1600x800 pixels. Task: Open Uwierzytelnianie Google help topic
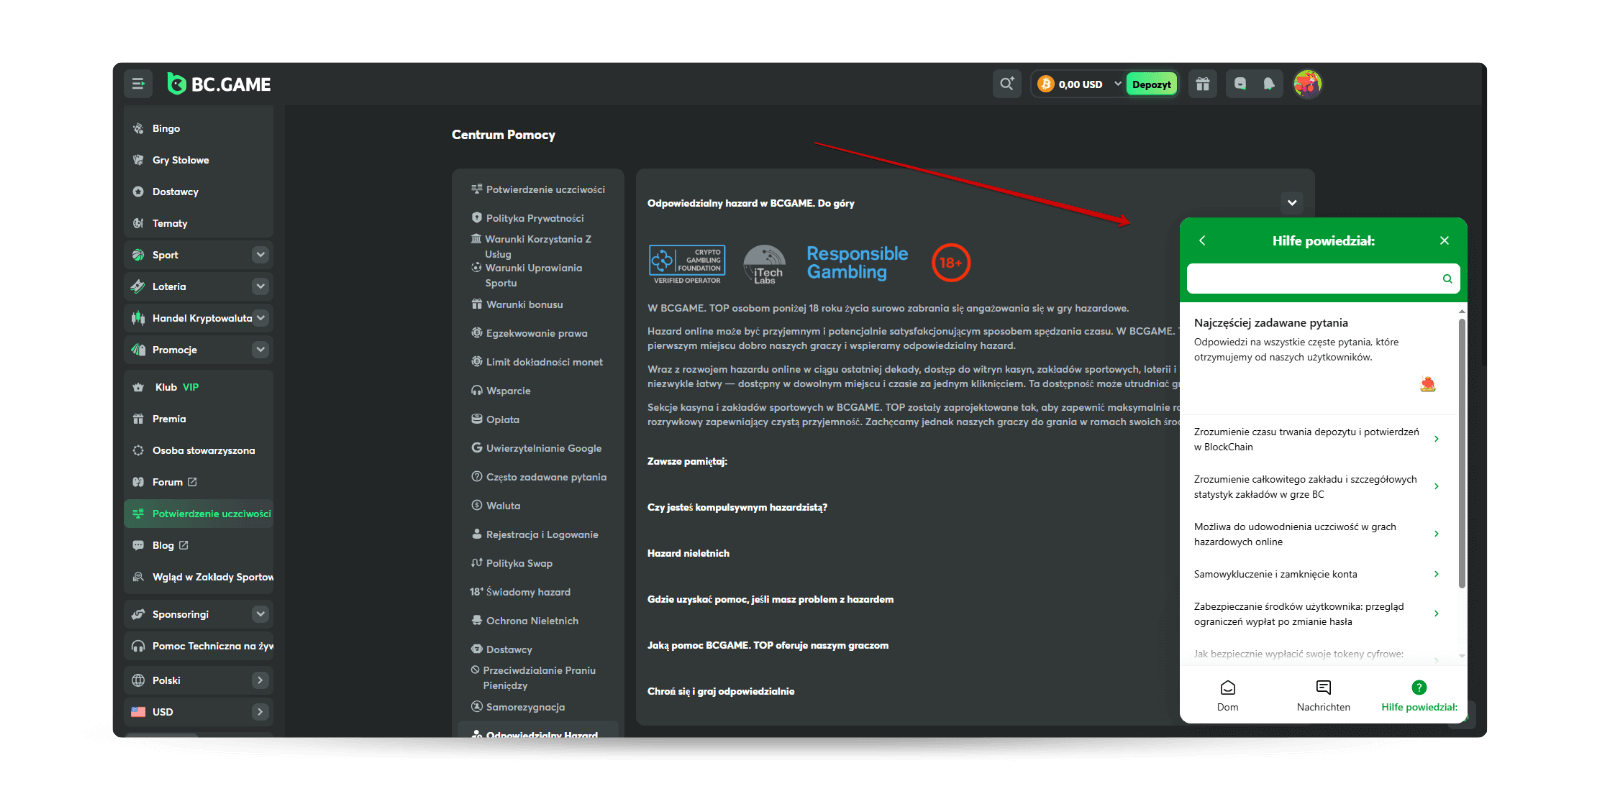(536, 448)
